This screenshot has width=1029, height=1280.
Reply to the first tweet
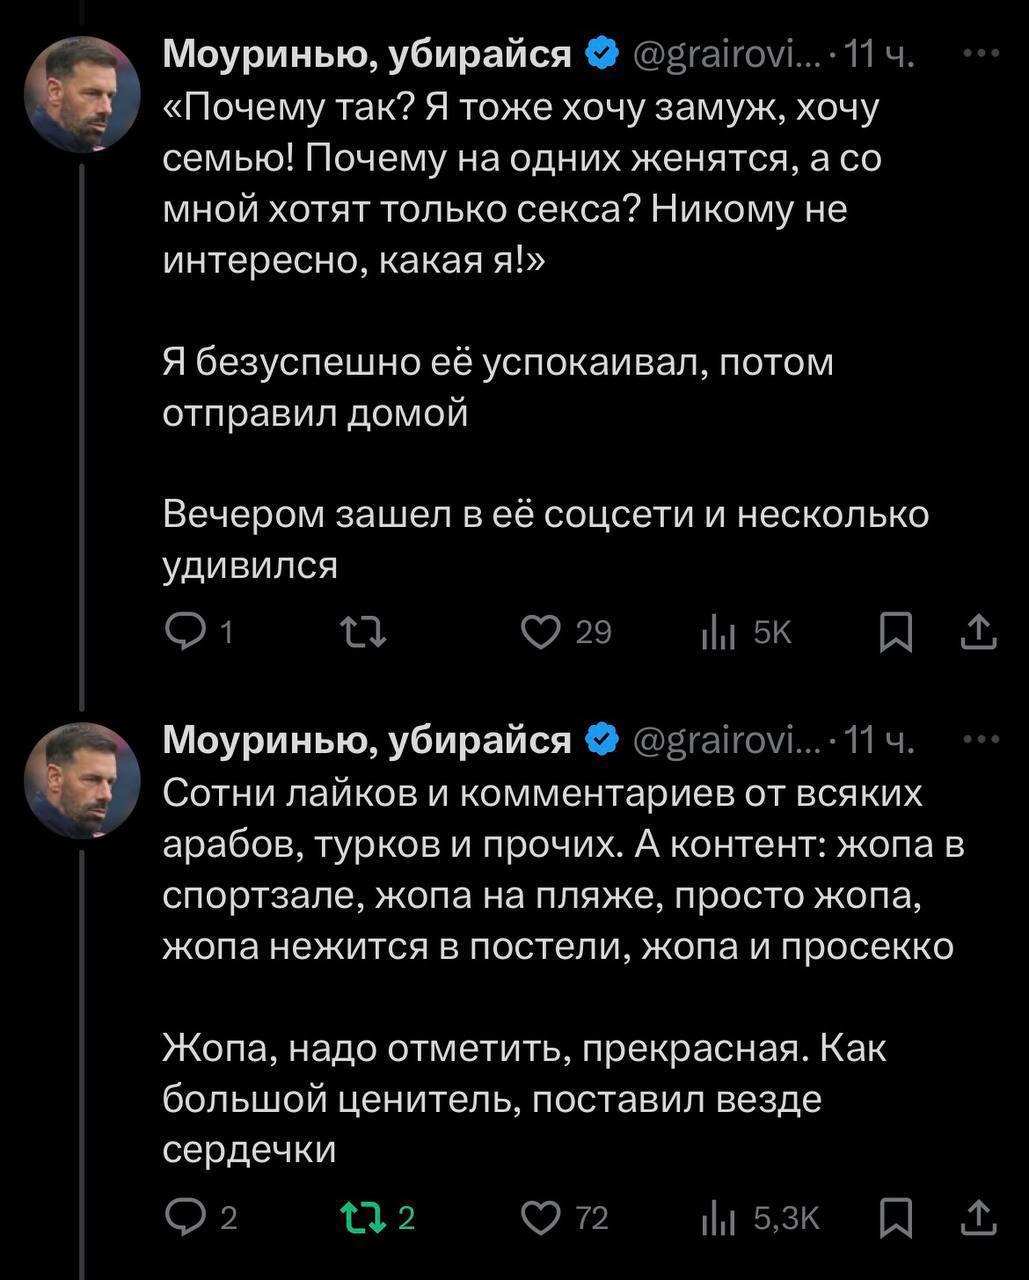tap(185, 632)
